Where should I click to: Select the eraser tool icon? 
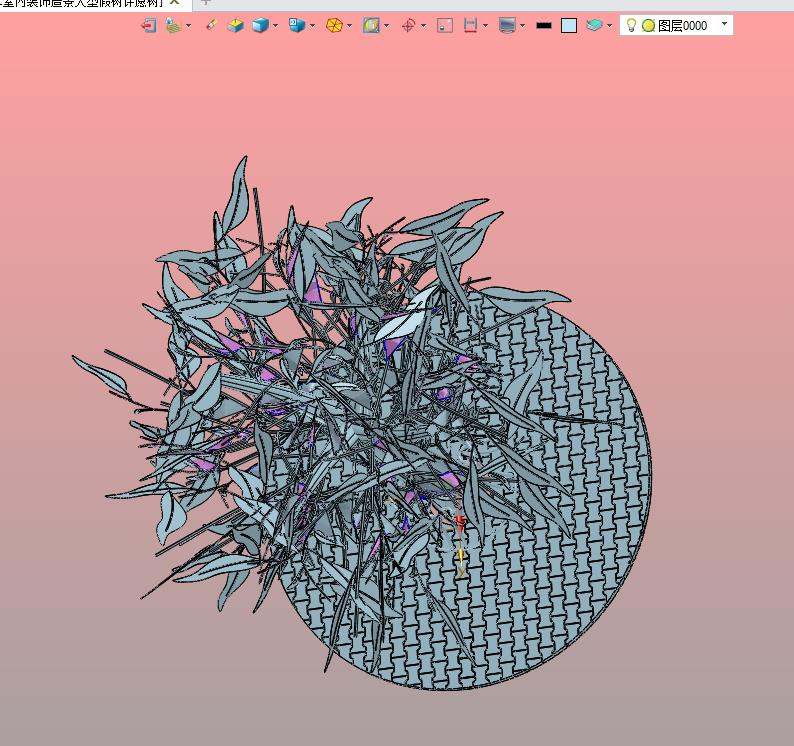(211, 24)
